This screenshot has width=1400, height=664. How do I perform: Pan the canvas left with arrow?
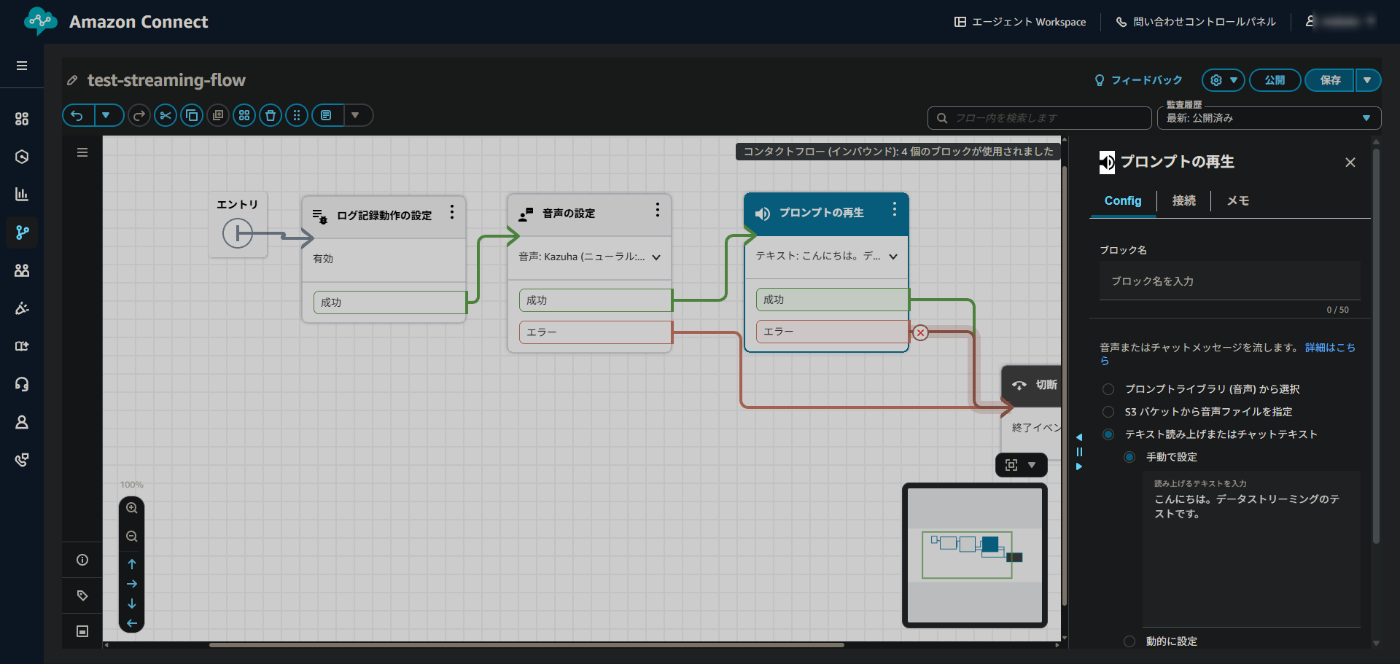[x=132, y=623]
